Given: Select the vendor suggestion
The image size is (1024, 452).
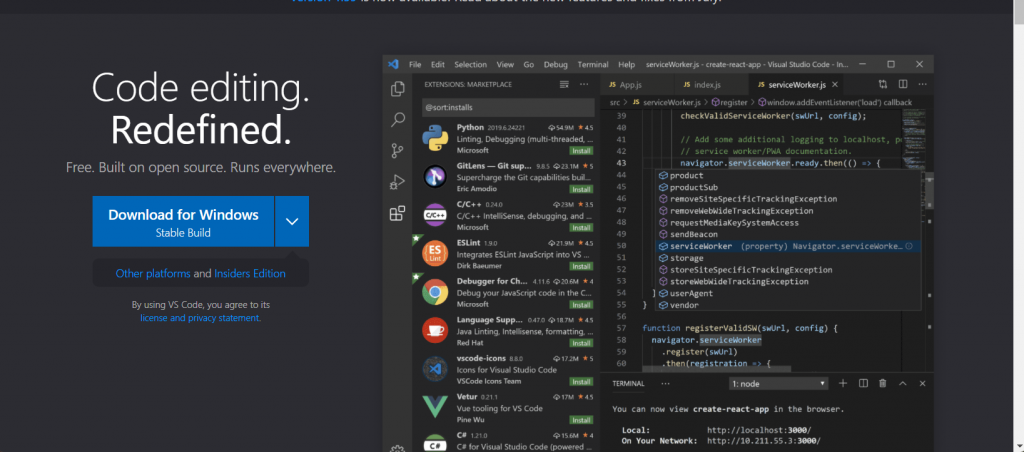Looking at the screenshot, I should [x=788, y=305].
